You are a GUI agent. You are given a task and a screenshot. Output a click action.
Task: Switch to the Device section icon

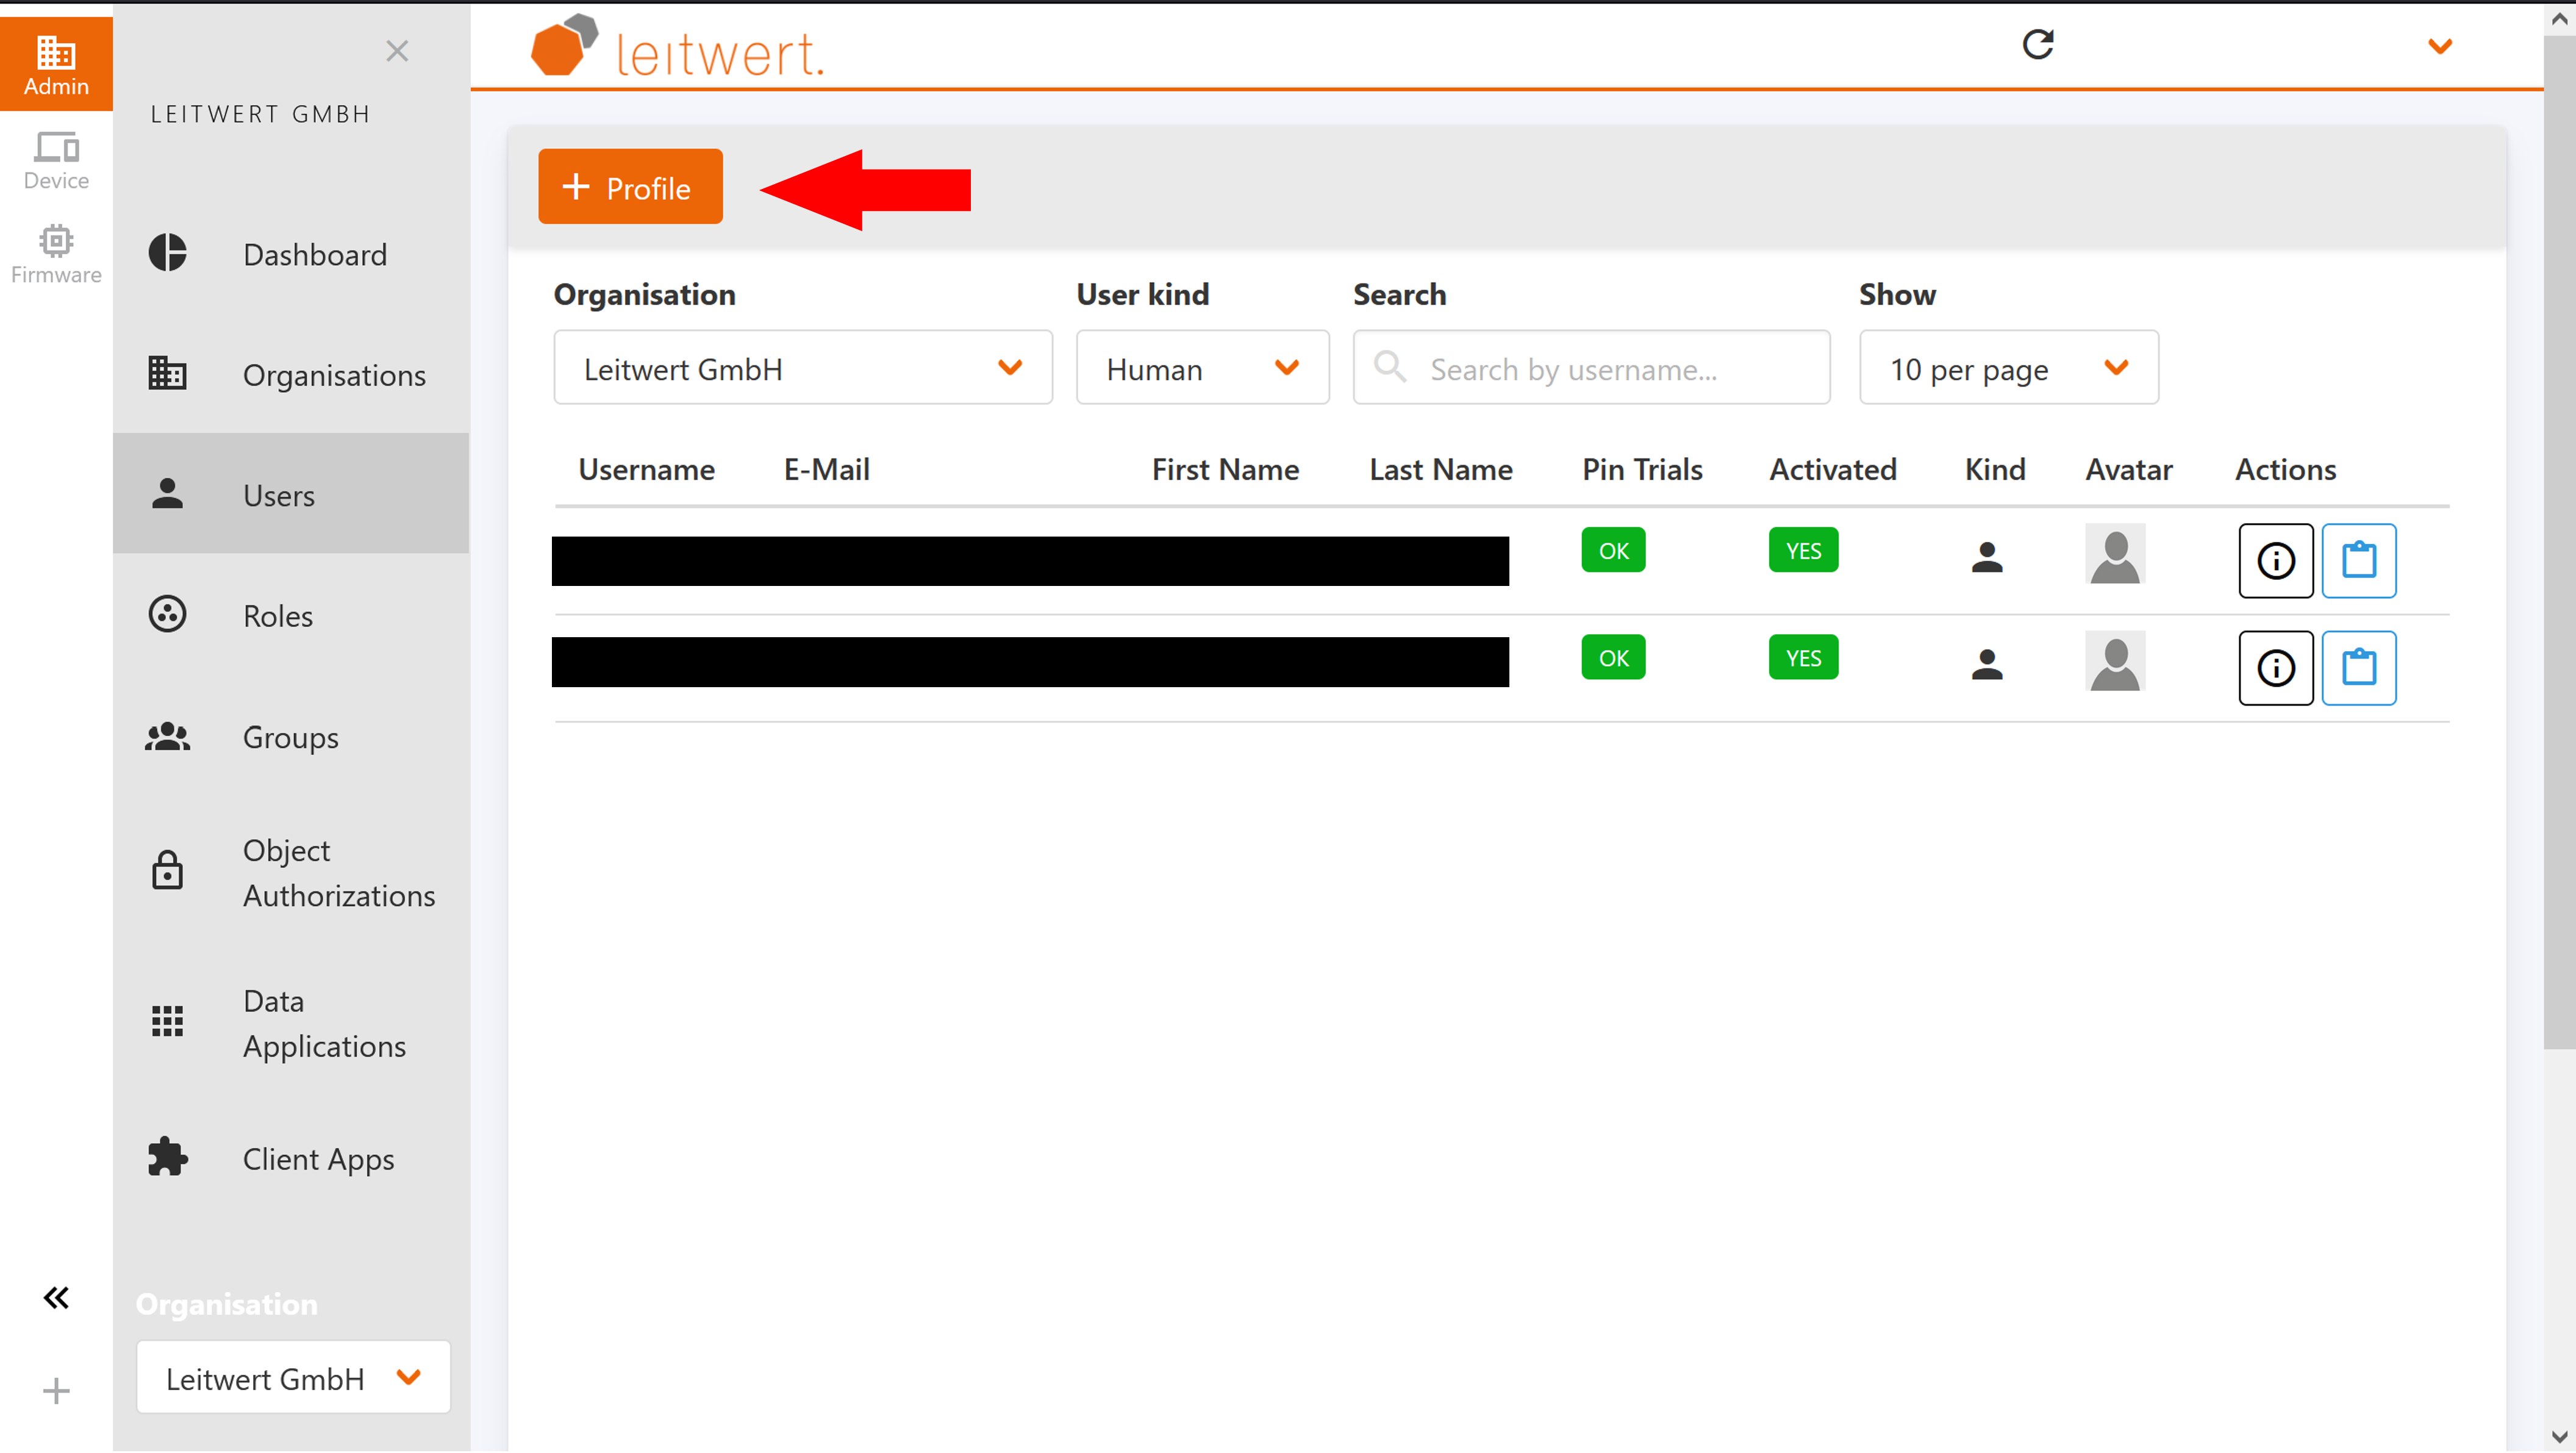pyautogui.click(x=56, y=160)
